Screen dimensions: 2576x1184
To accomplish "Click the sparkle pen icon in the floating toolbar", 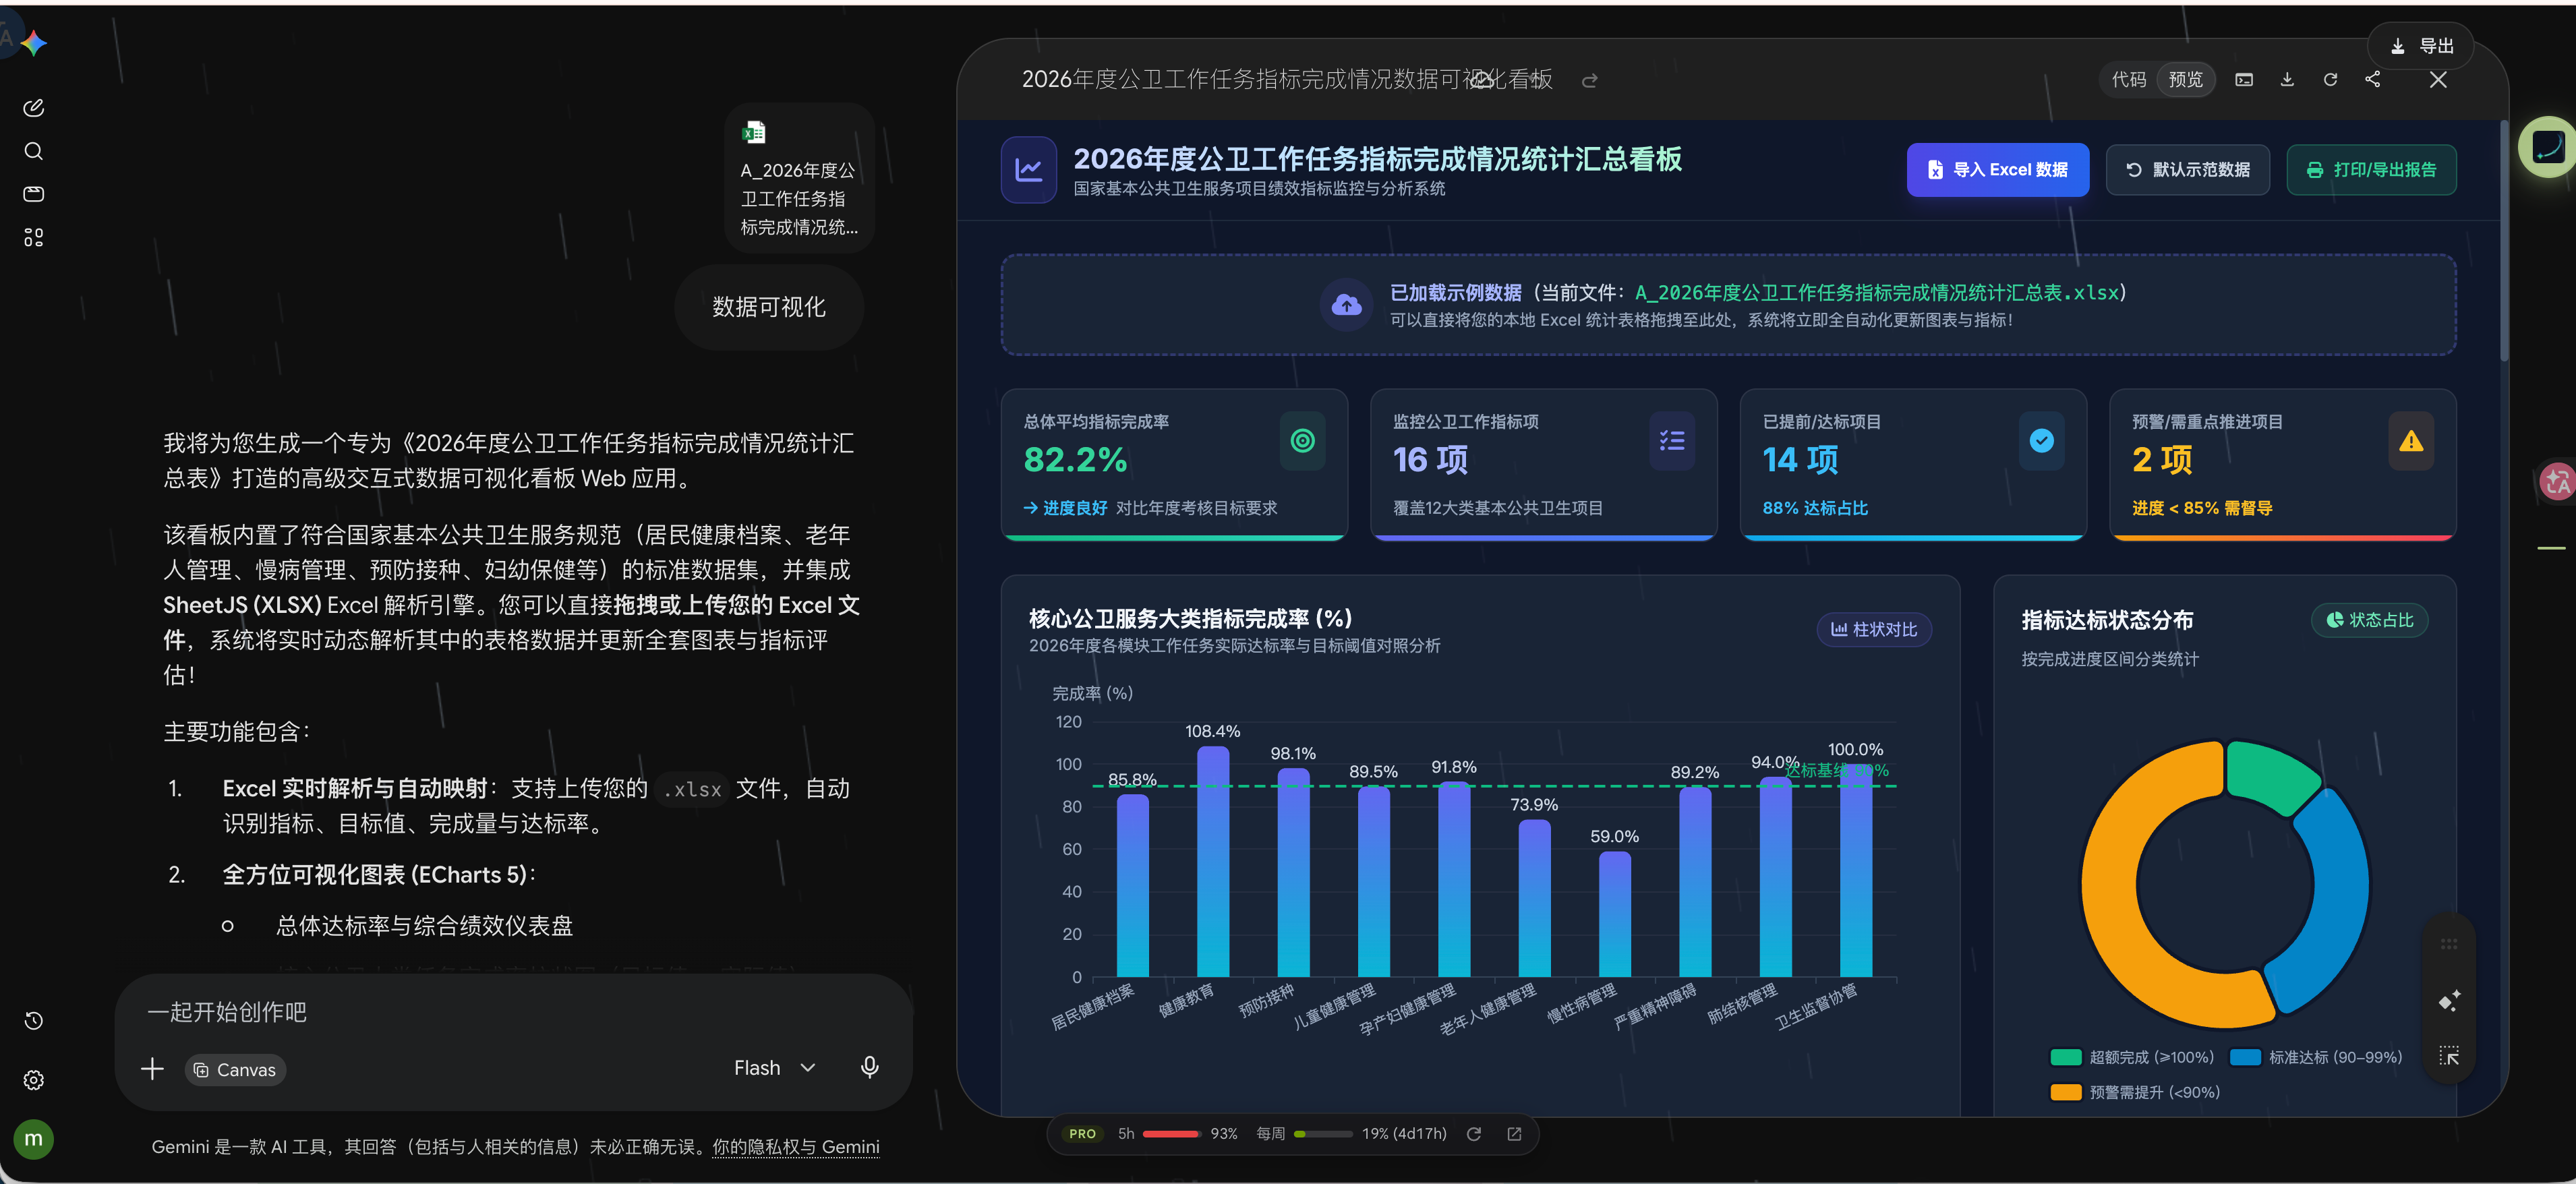I will tap(2449, 1001).
